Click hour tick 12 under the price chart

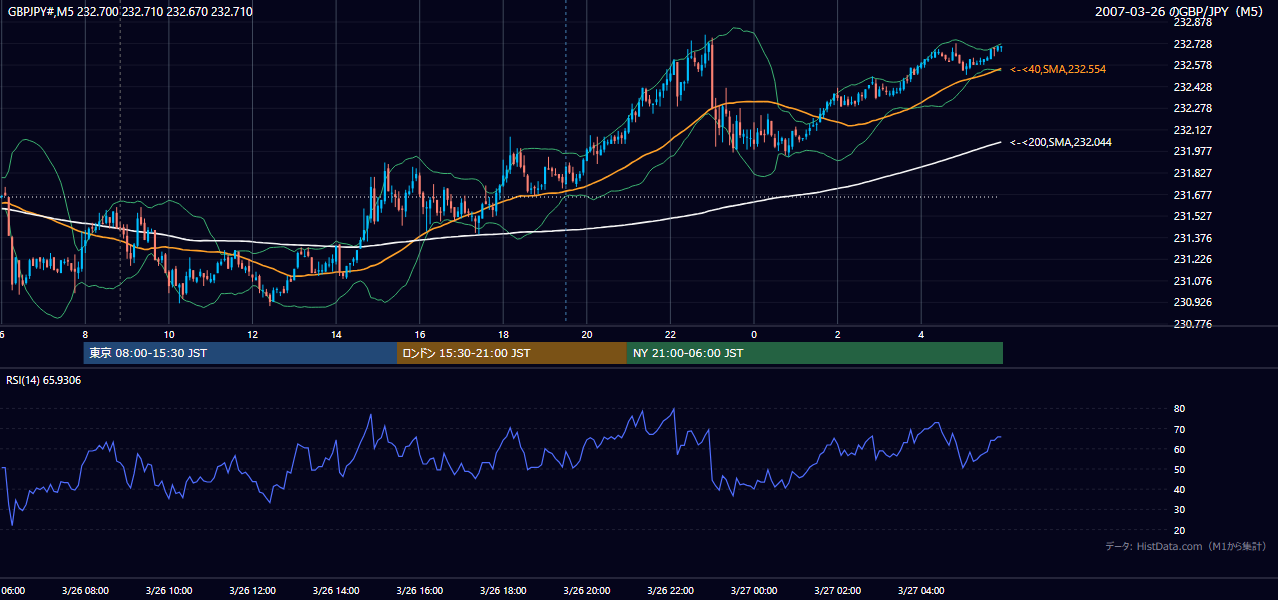point(253,334)
